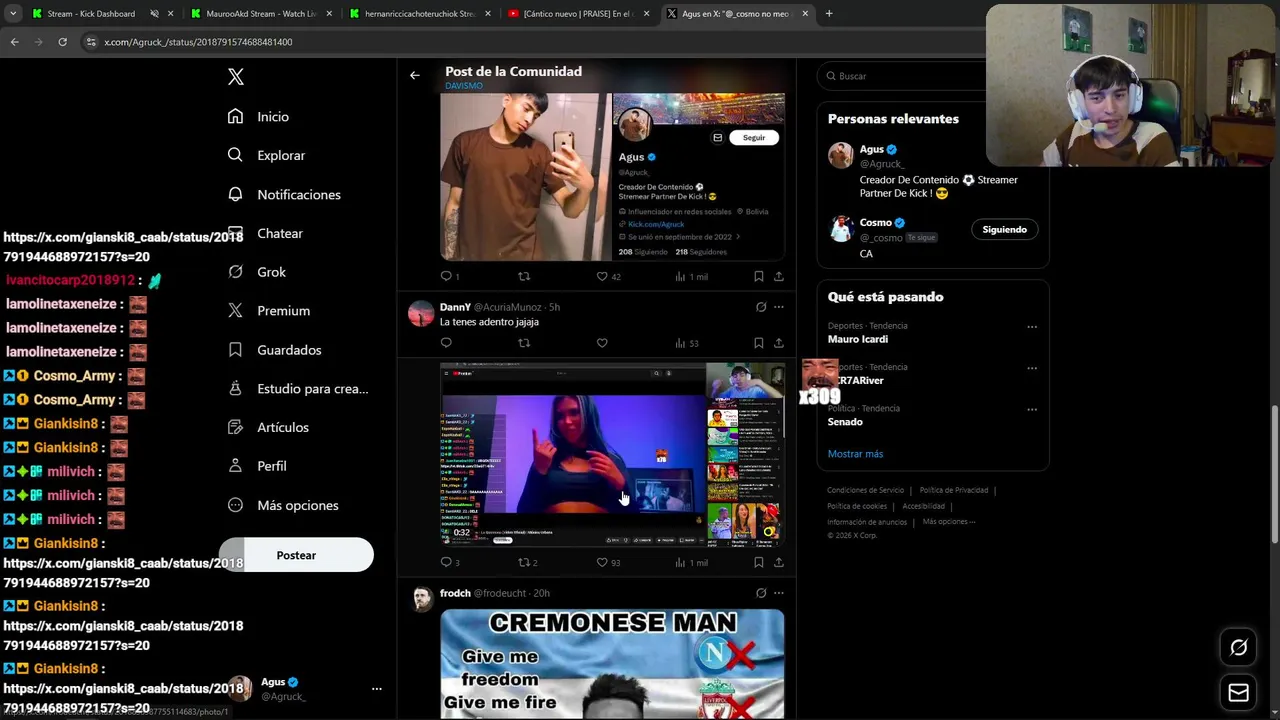
Task: Share the video post with 93 likes
Action: point(779,562)
